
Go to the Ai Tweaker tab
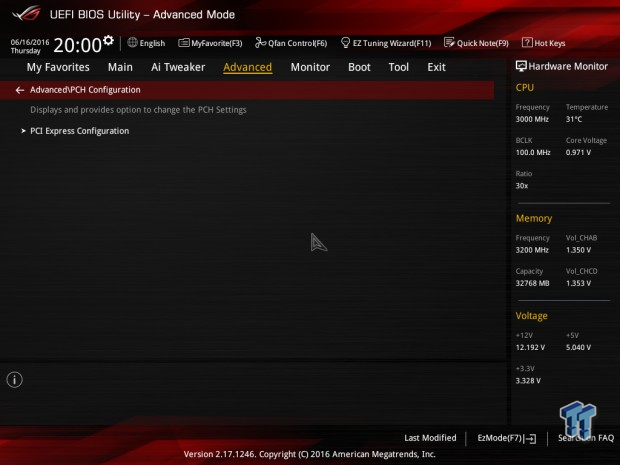(x=178, y=67)
